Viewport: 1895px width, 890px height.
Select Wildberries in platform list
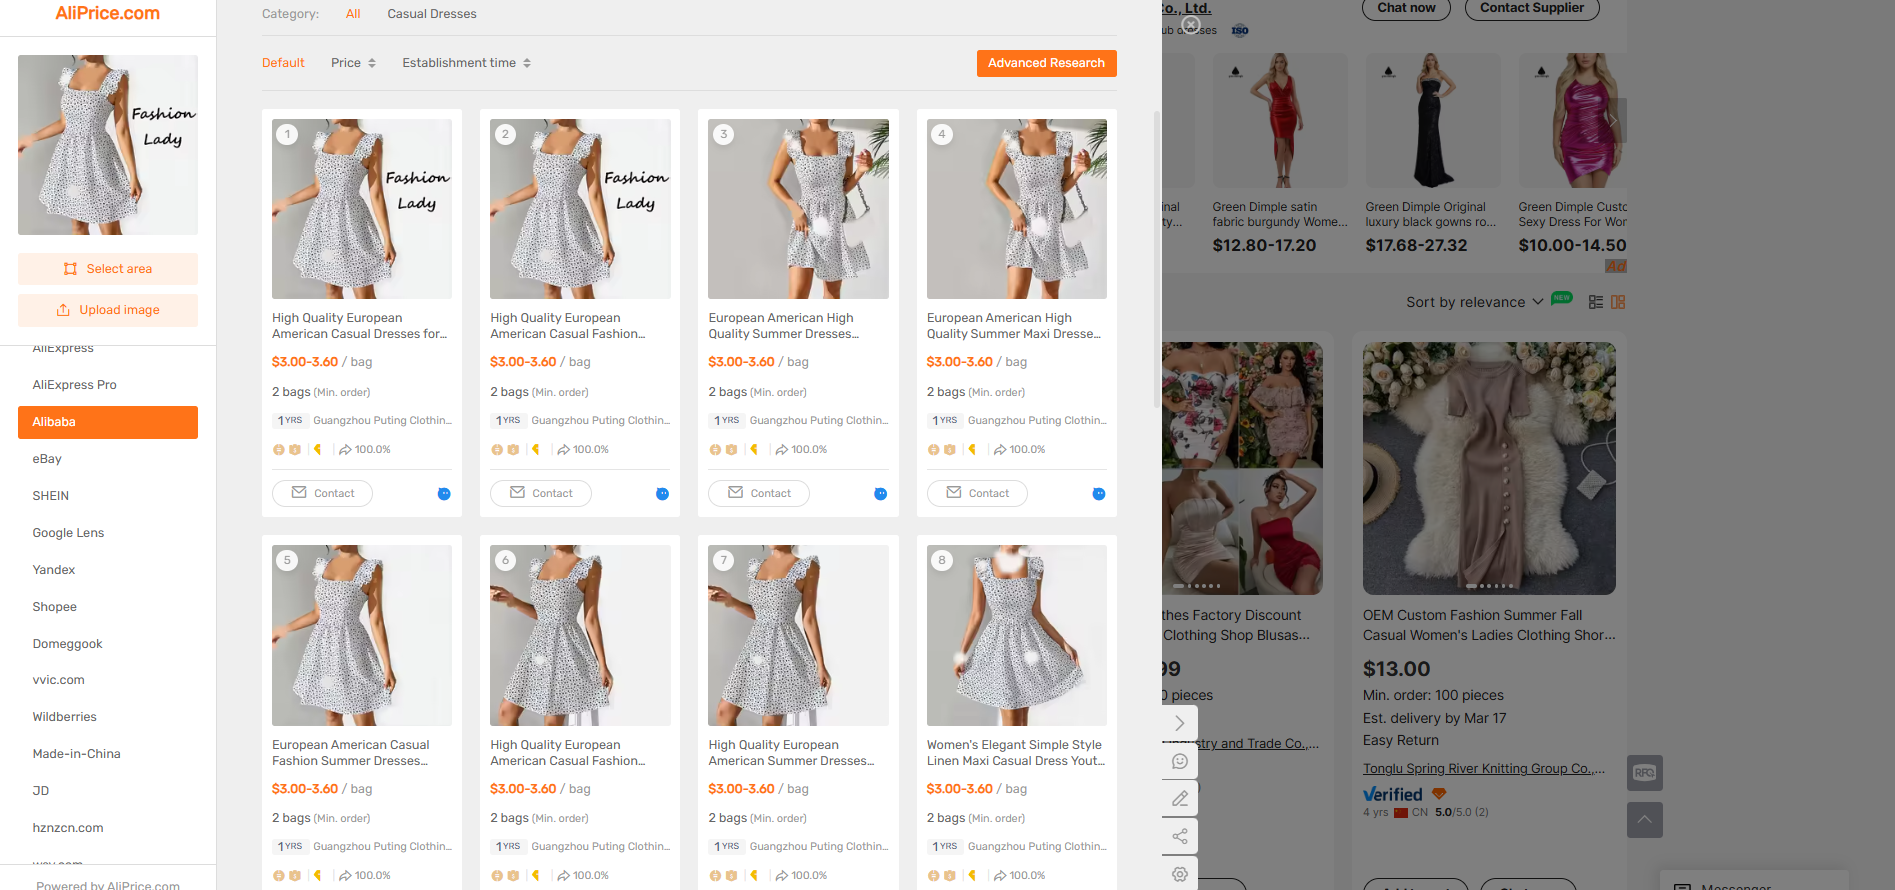[x=108, y=717]
